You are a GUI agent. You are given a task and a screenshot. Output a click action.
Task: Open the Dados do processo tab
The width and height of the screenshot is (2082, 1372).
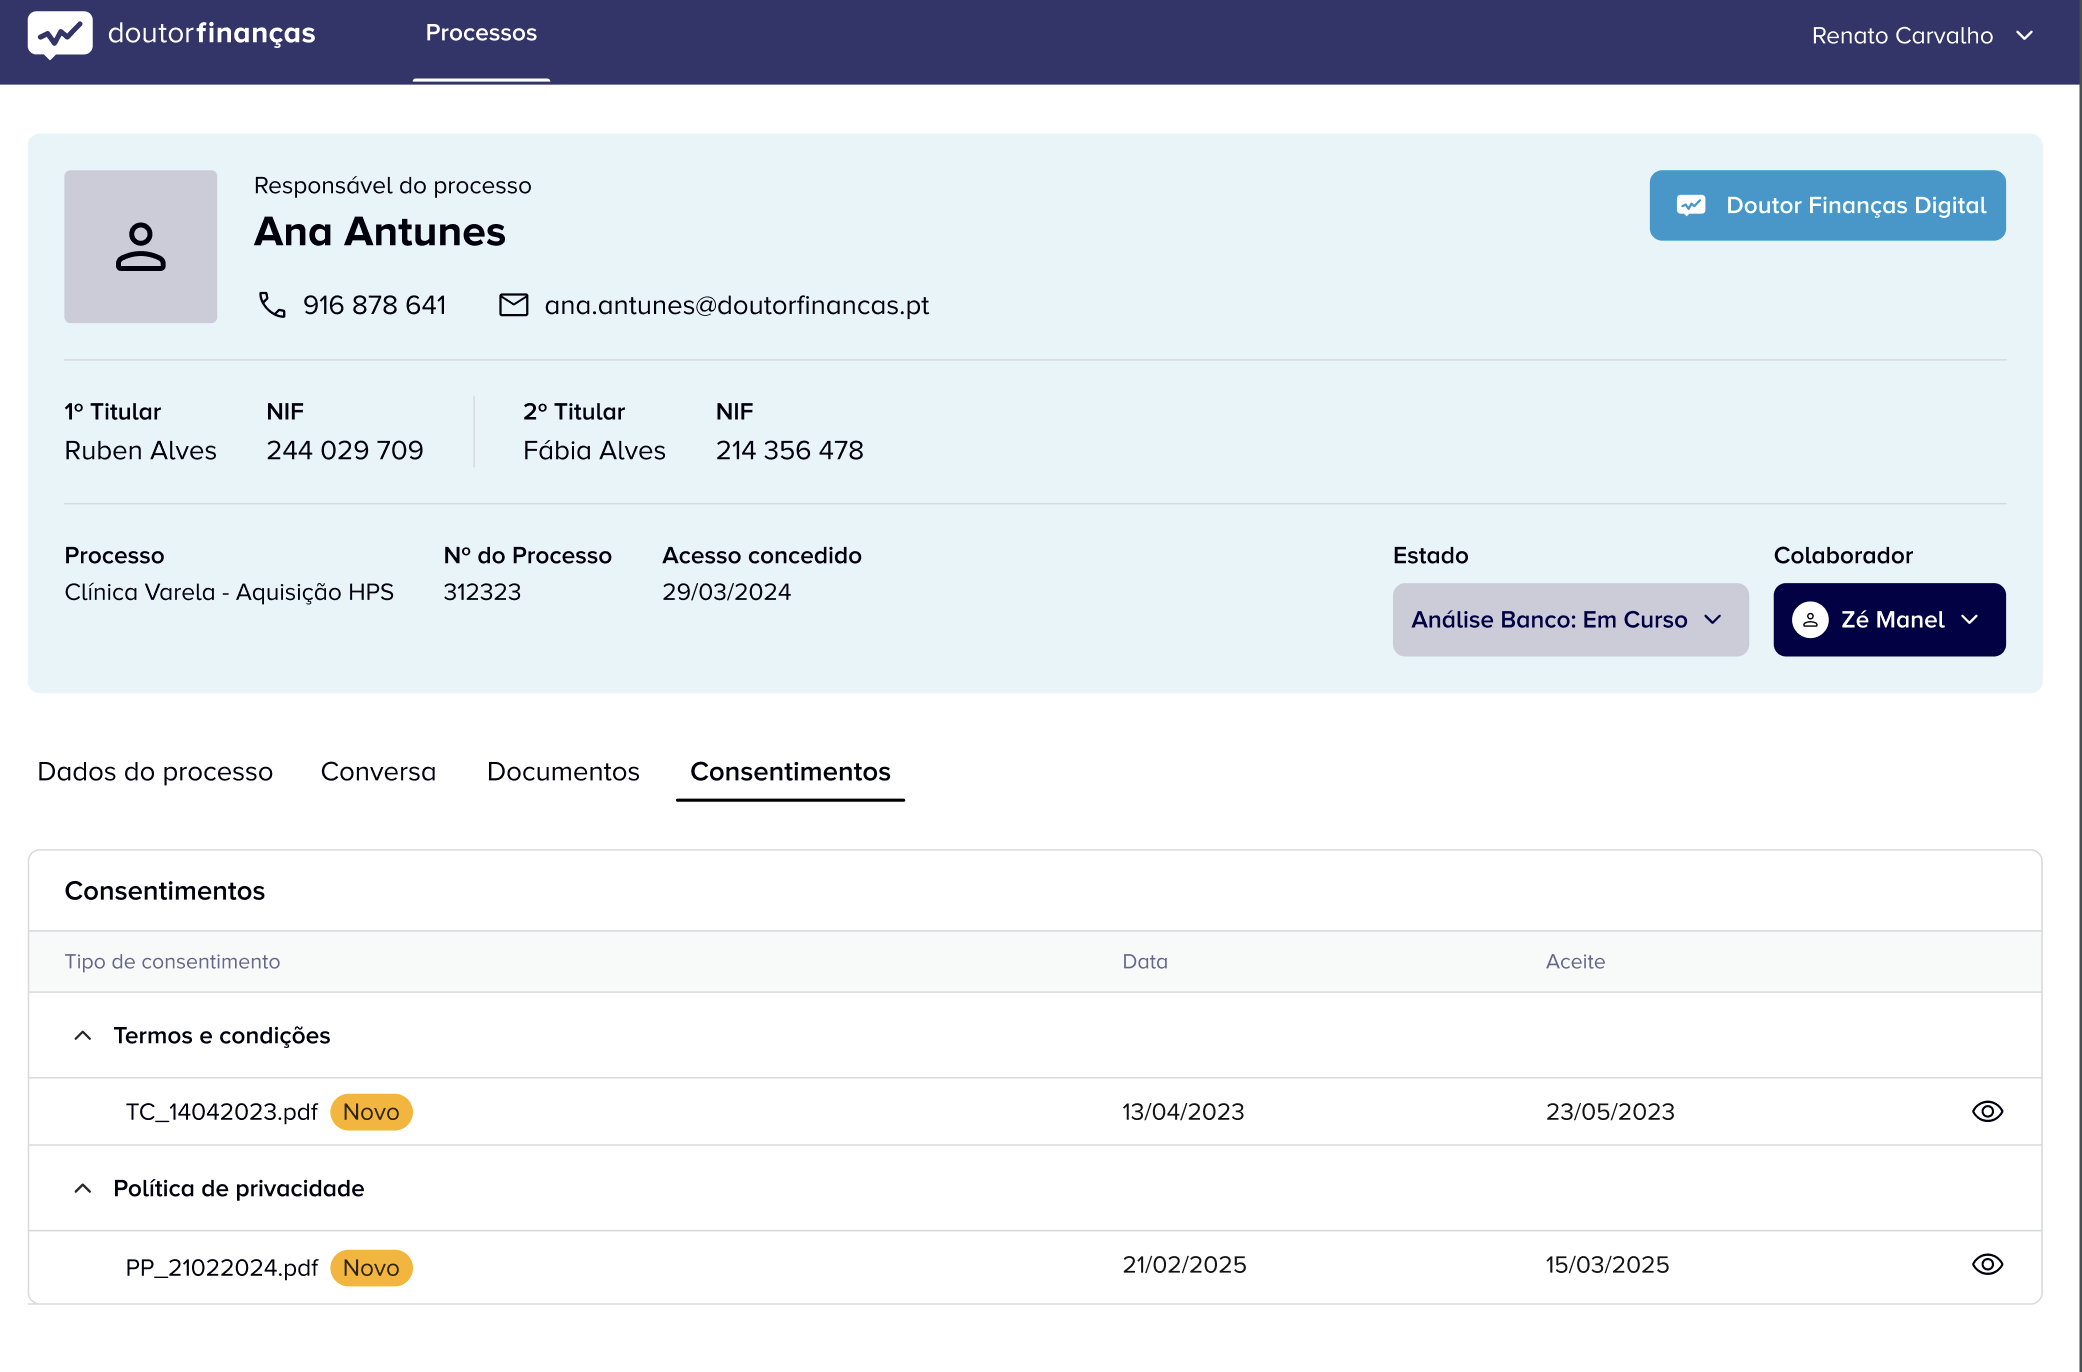155,772
